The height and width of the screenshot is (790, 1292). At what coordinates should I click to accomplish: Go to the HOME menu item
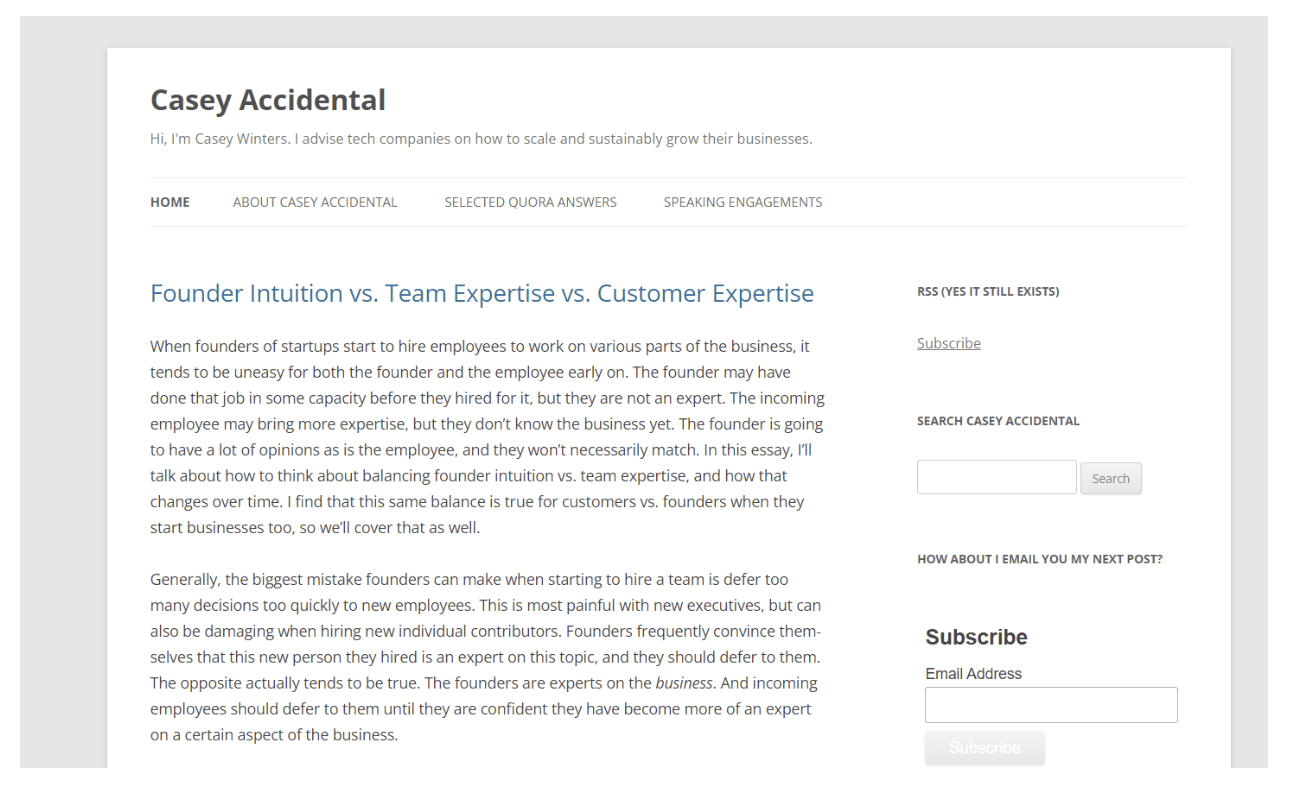point(170,202)
